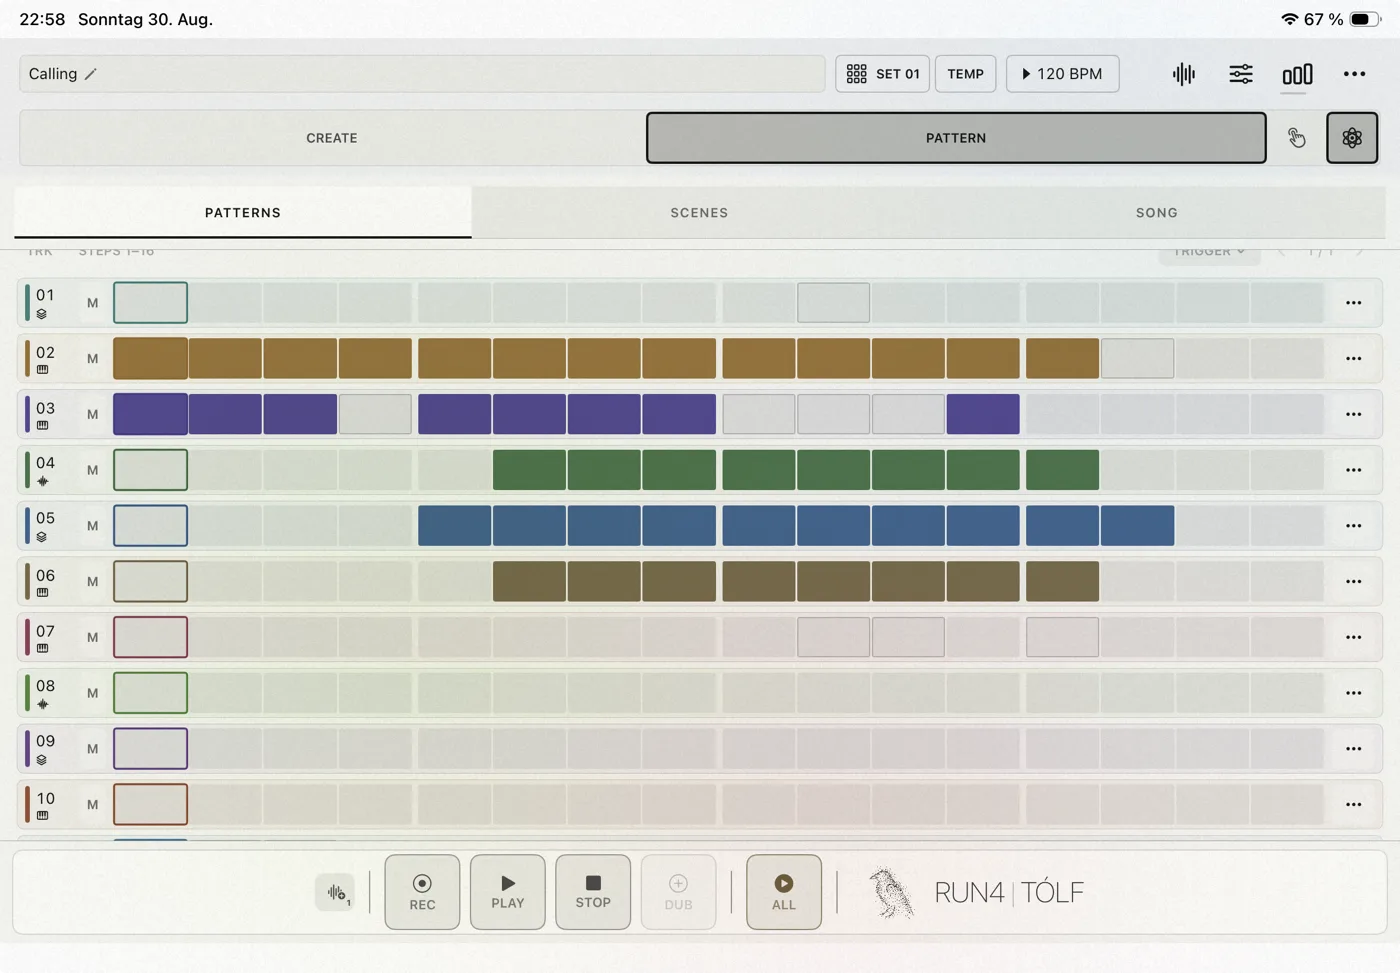1400x973 pixels.
Task: Toggle the isolated purple step on track 03
Action: point(983,414)
